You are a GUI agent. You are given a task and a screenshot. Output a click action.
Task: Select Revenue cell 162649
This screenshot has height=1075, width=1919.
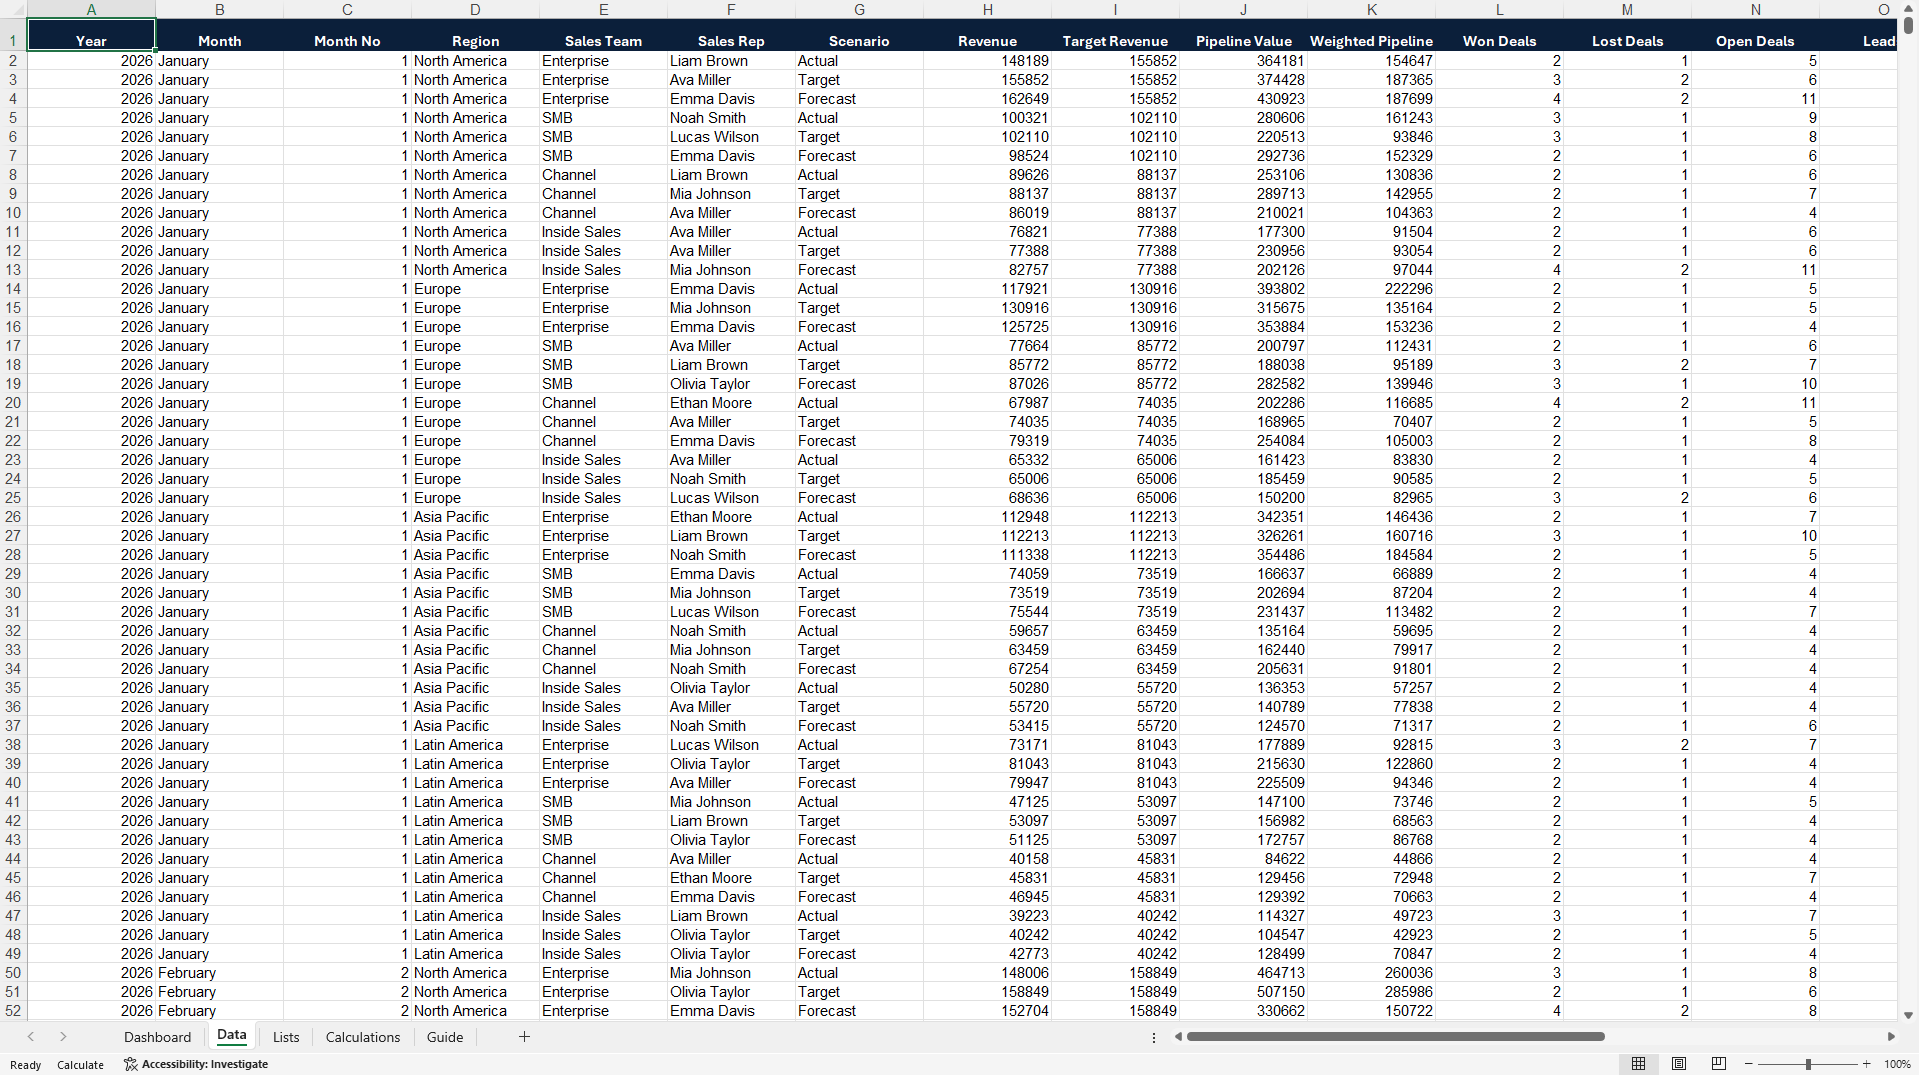(x=987, y=99)
